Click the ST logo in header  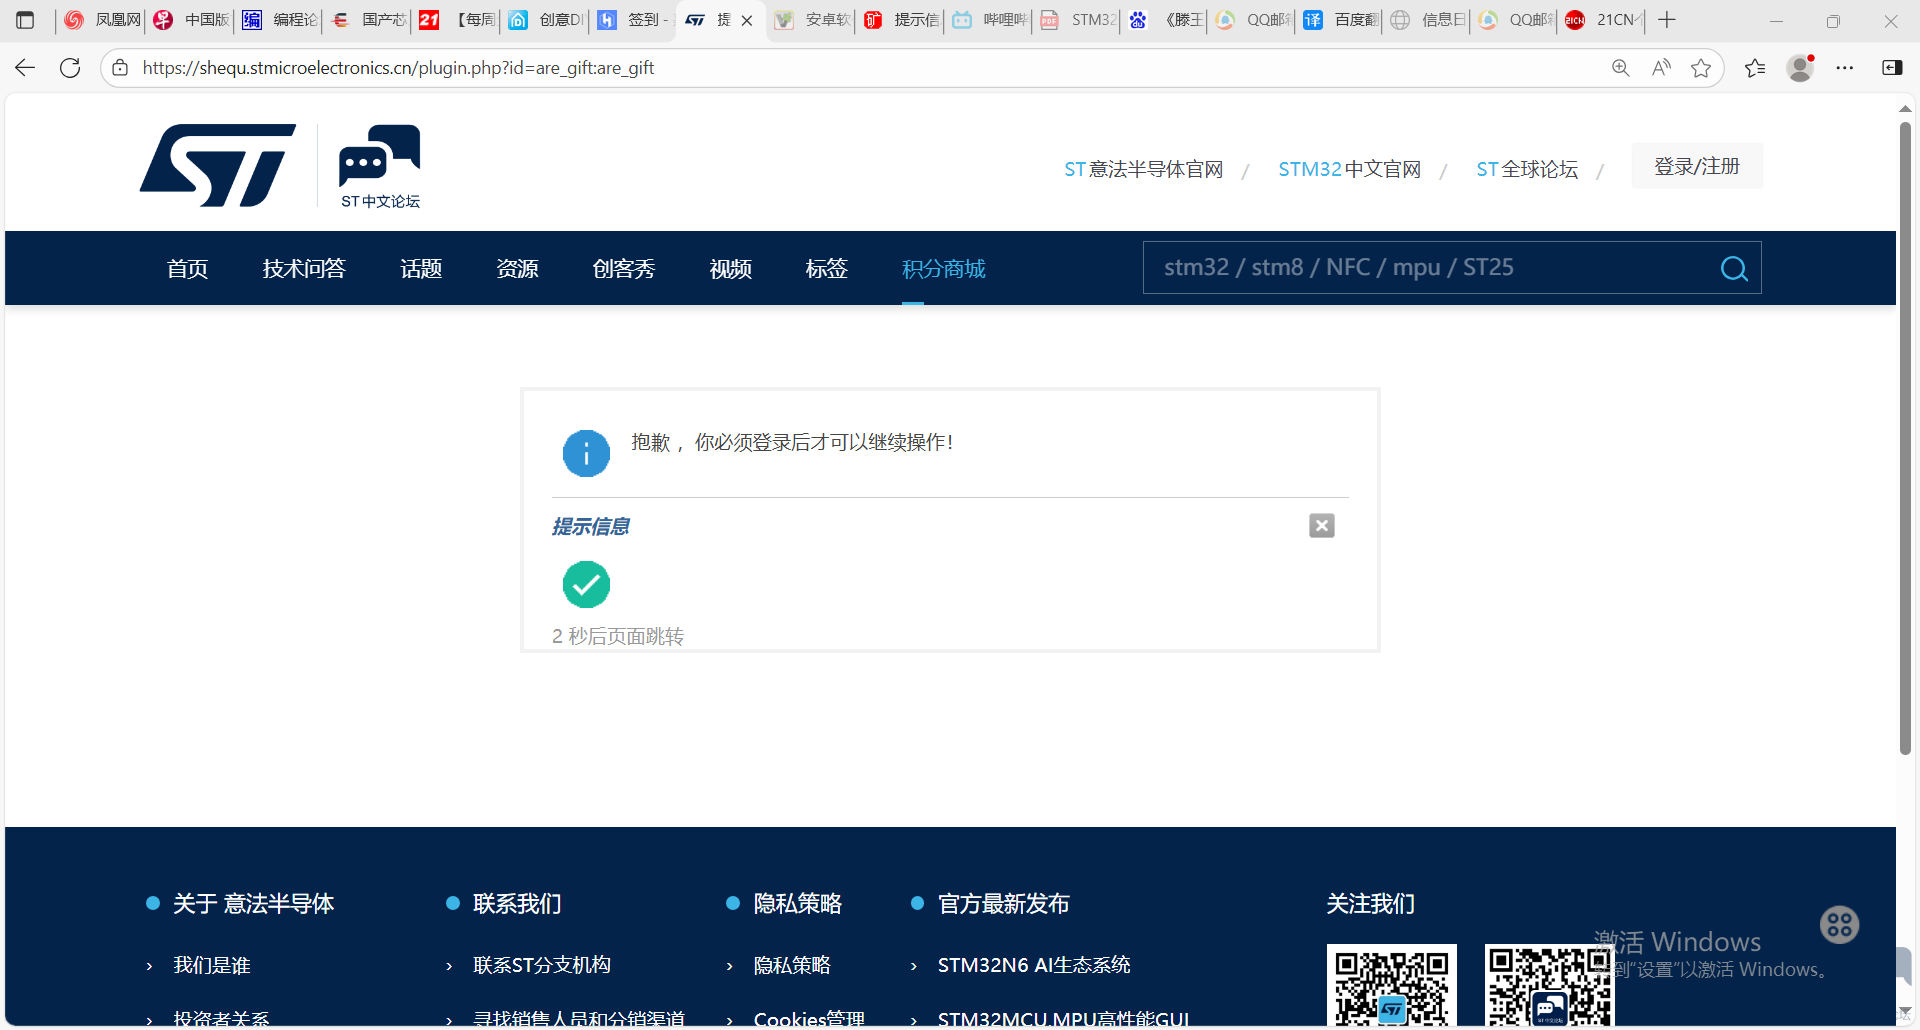(x=218, y=166)
